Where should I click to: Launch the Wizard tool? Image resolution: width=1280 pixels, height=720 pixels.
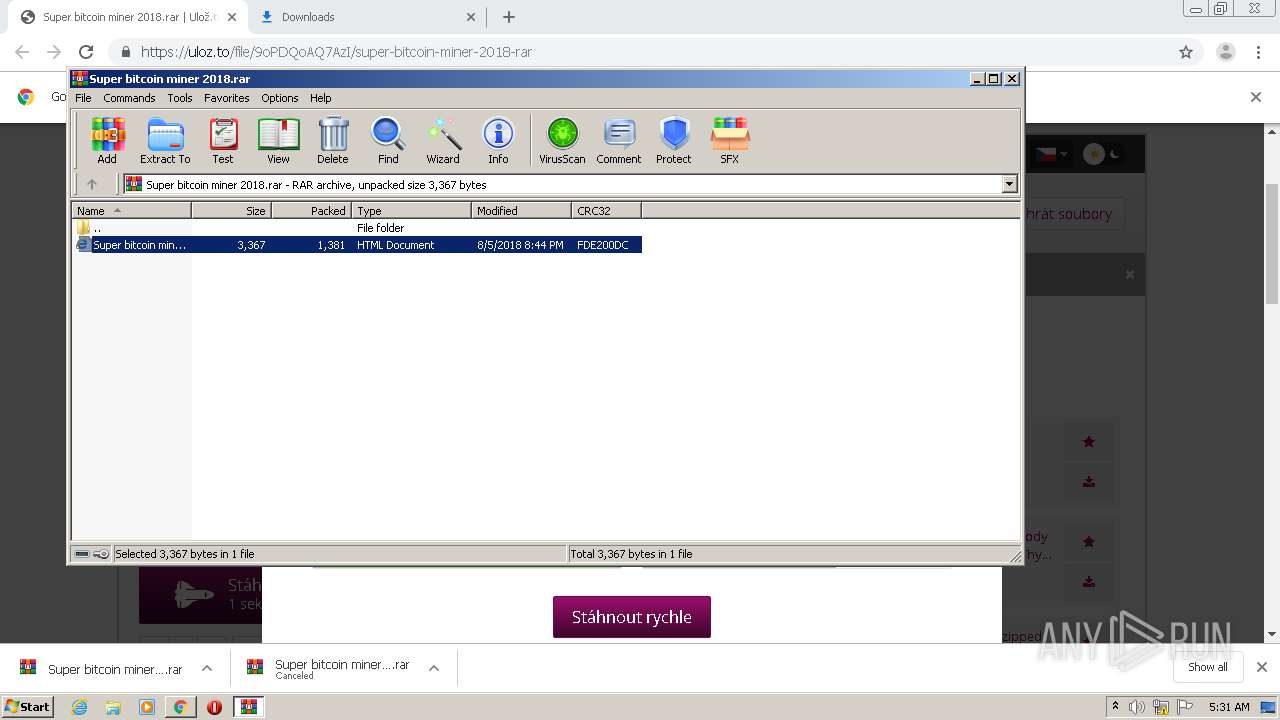pyautogui.click(x=443, y=140)
